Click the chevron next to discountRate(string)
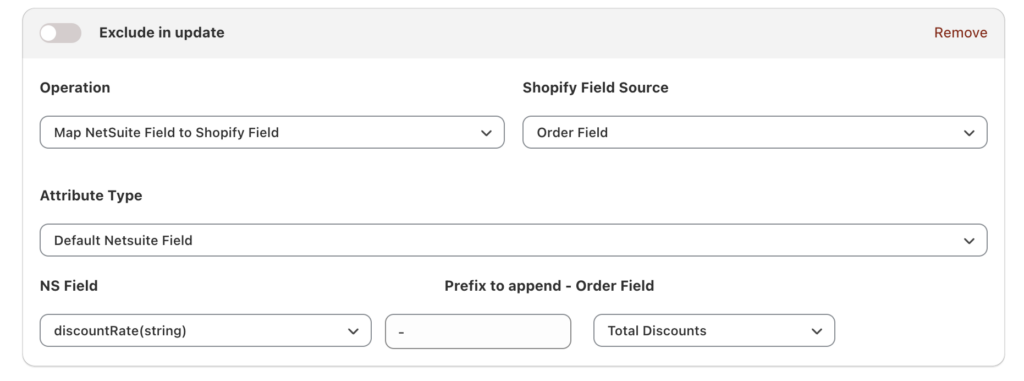1024x381 pixels. click(353, 331)
